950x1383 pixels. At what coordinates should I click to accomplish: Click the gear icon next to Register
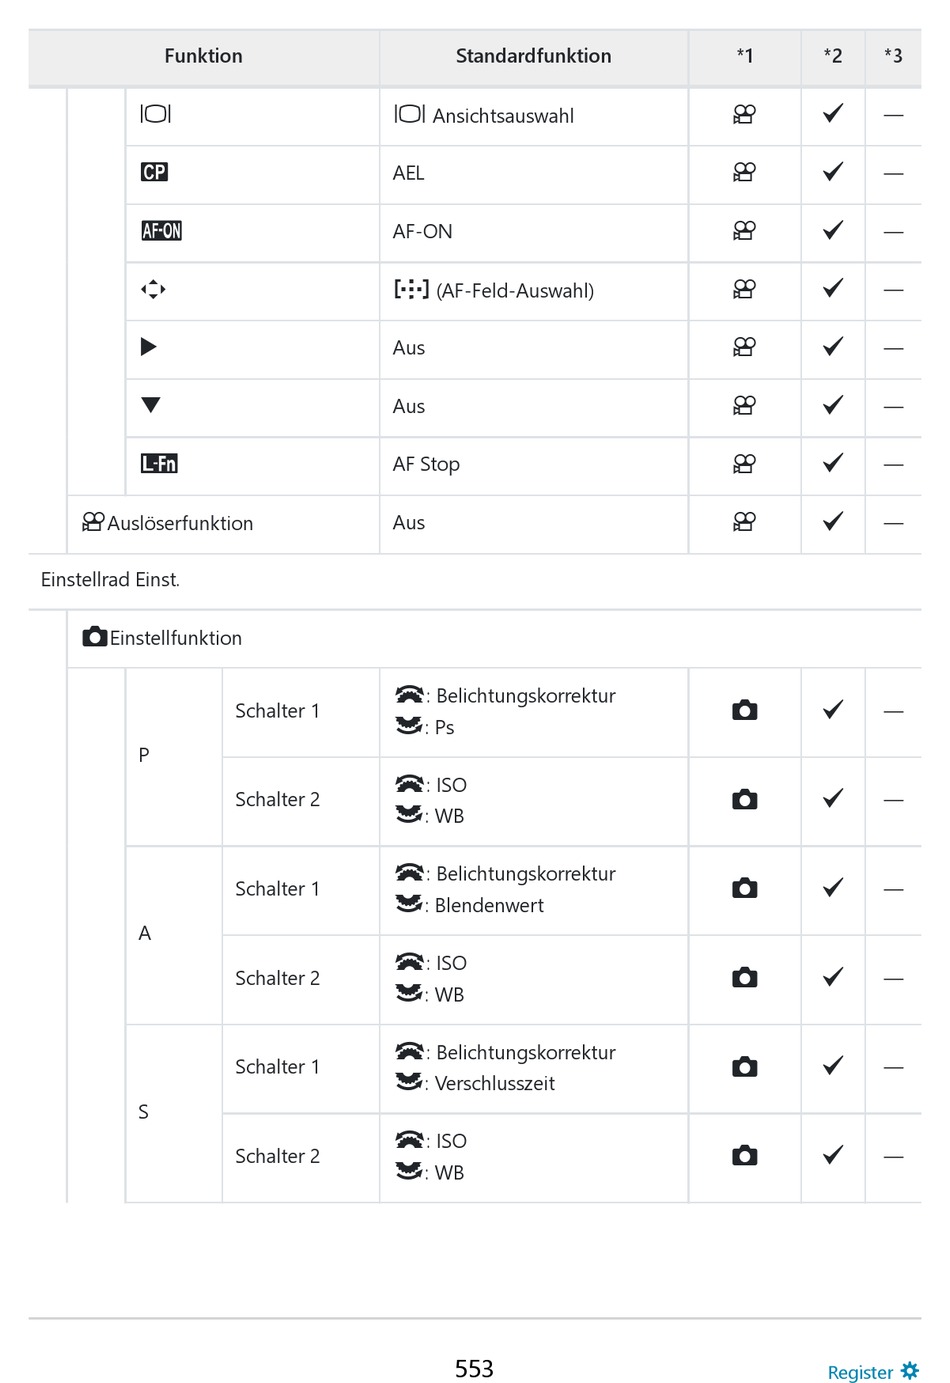pyautogui.click(x=910, y=1371)
